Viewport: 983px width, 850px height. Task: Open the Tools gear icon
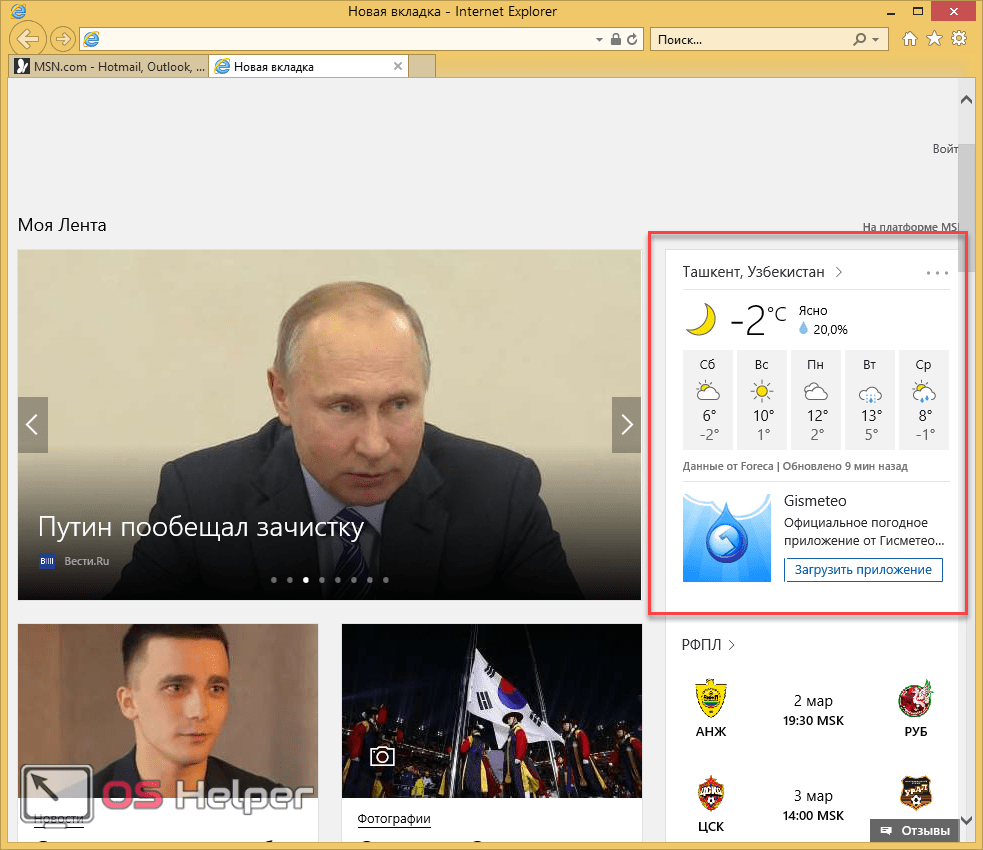[x=959, y=39]
